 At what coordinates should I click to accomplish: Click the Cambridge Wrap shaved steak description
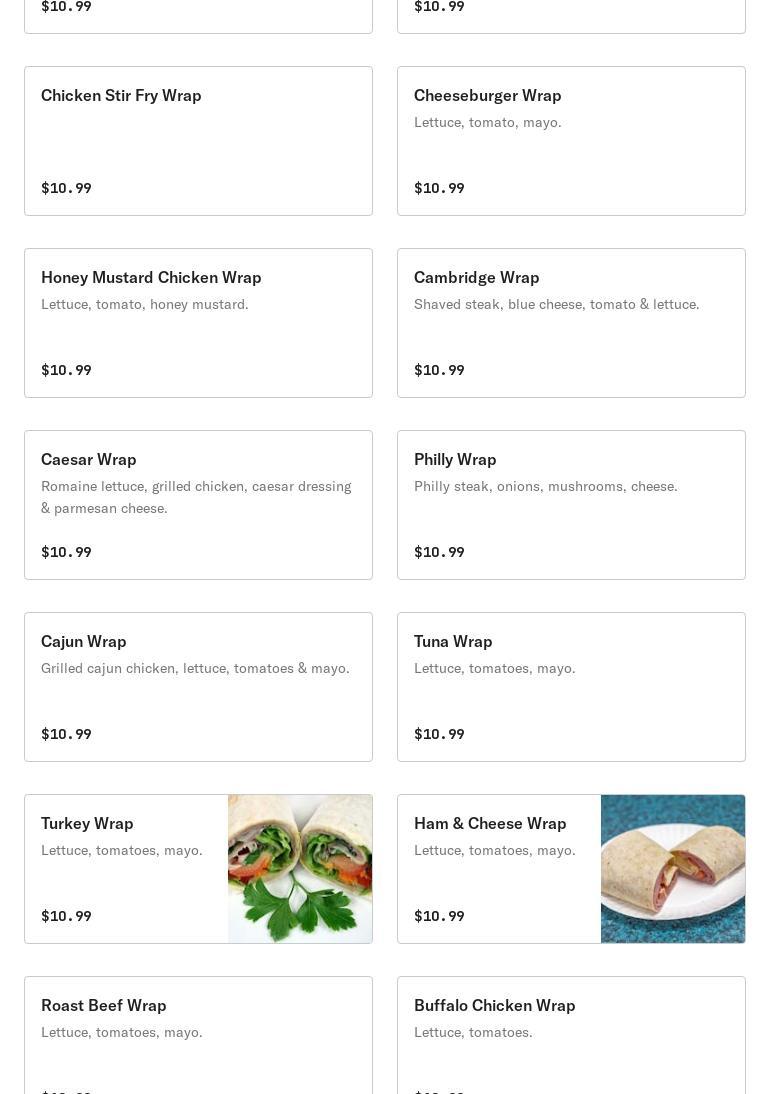tap(556, 304)
